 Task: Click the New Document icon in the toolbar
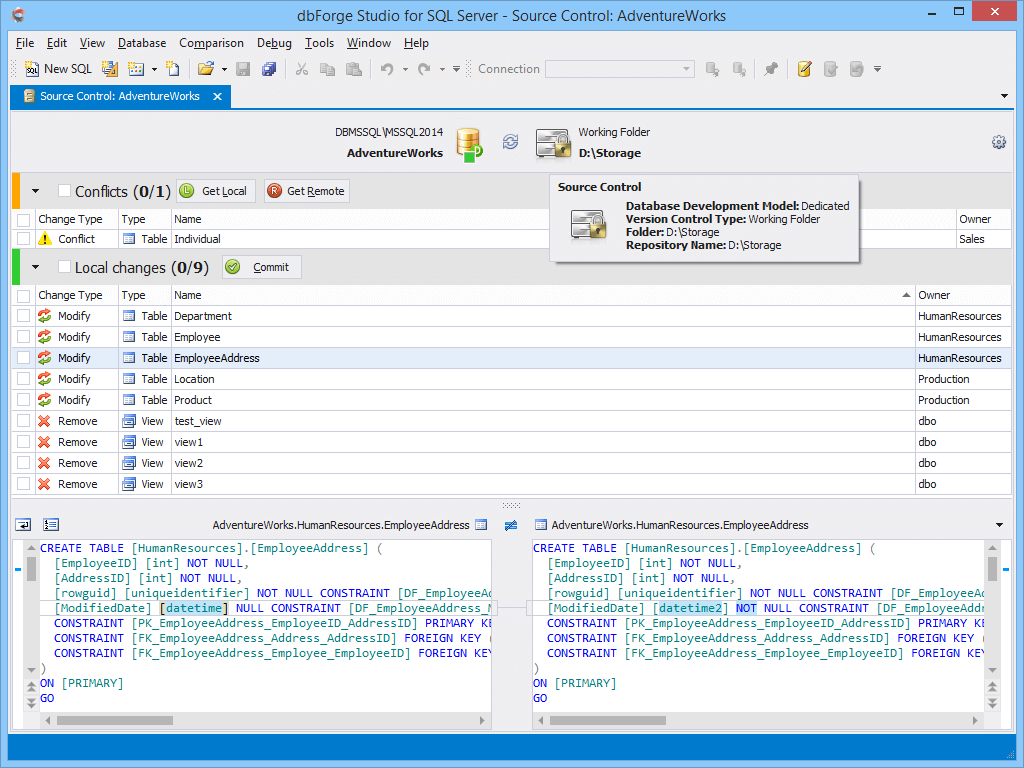tap(173, 69)
